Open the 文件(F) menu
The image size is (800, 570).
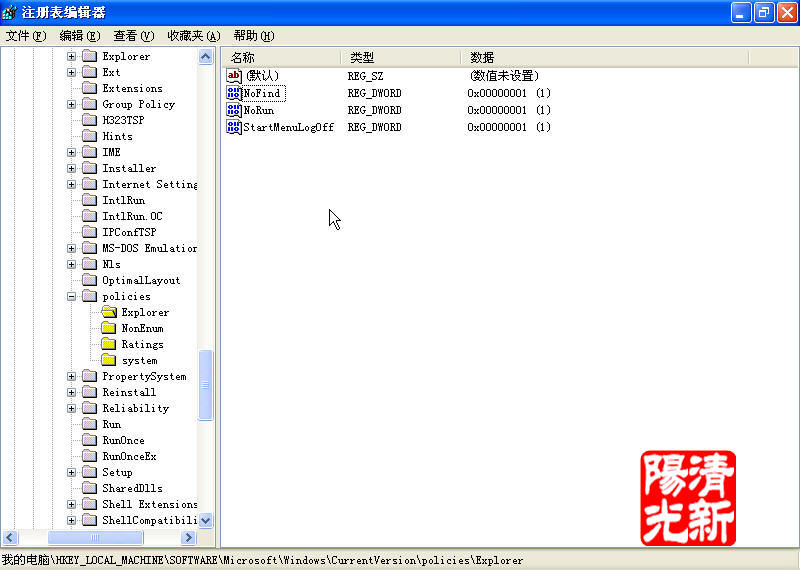click(26, 36)
